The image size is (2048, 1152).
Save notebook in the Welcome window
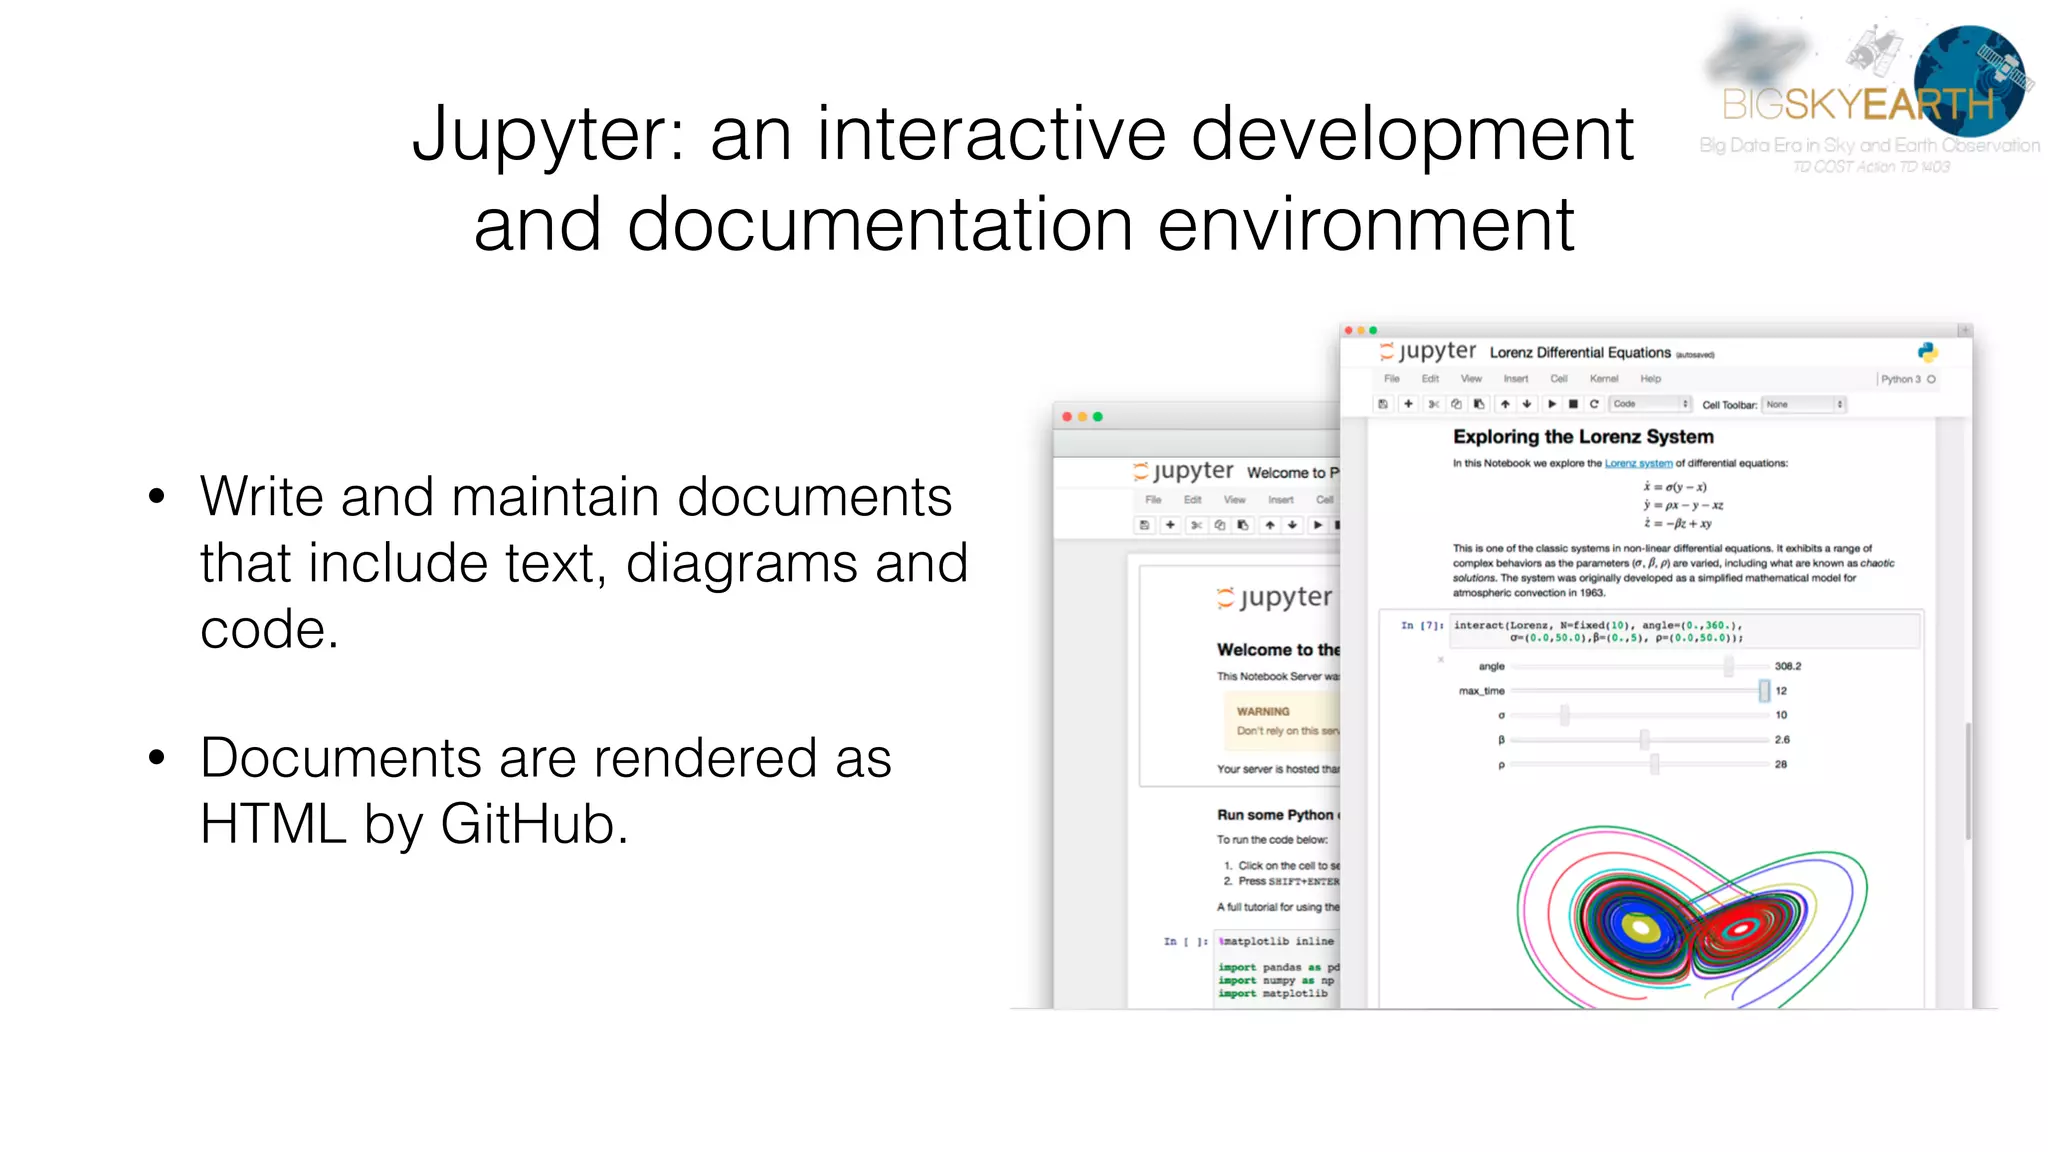1145,525
